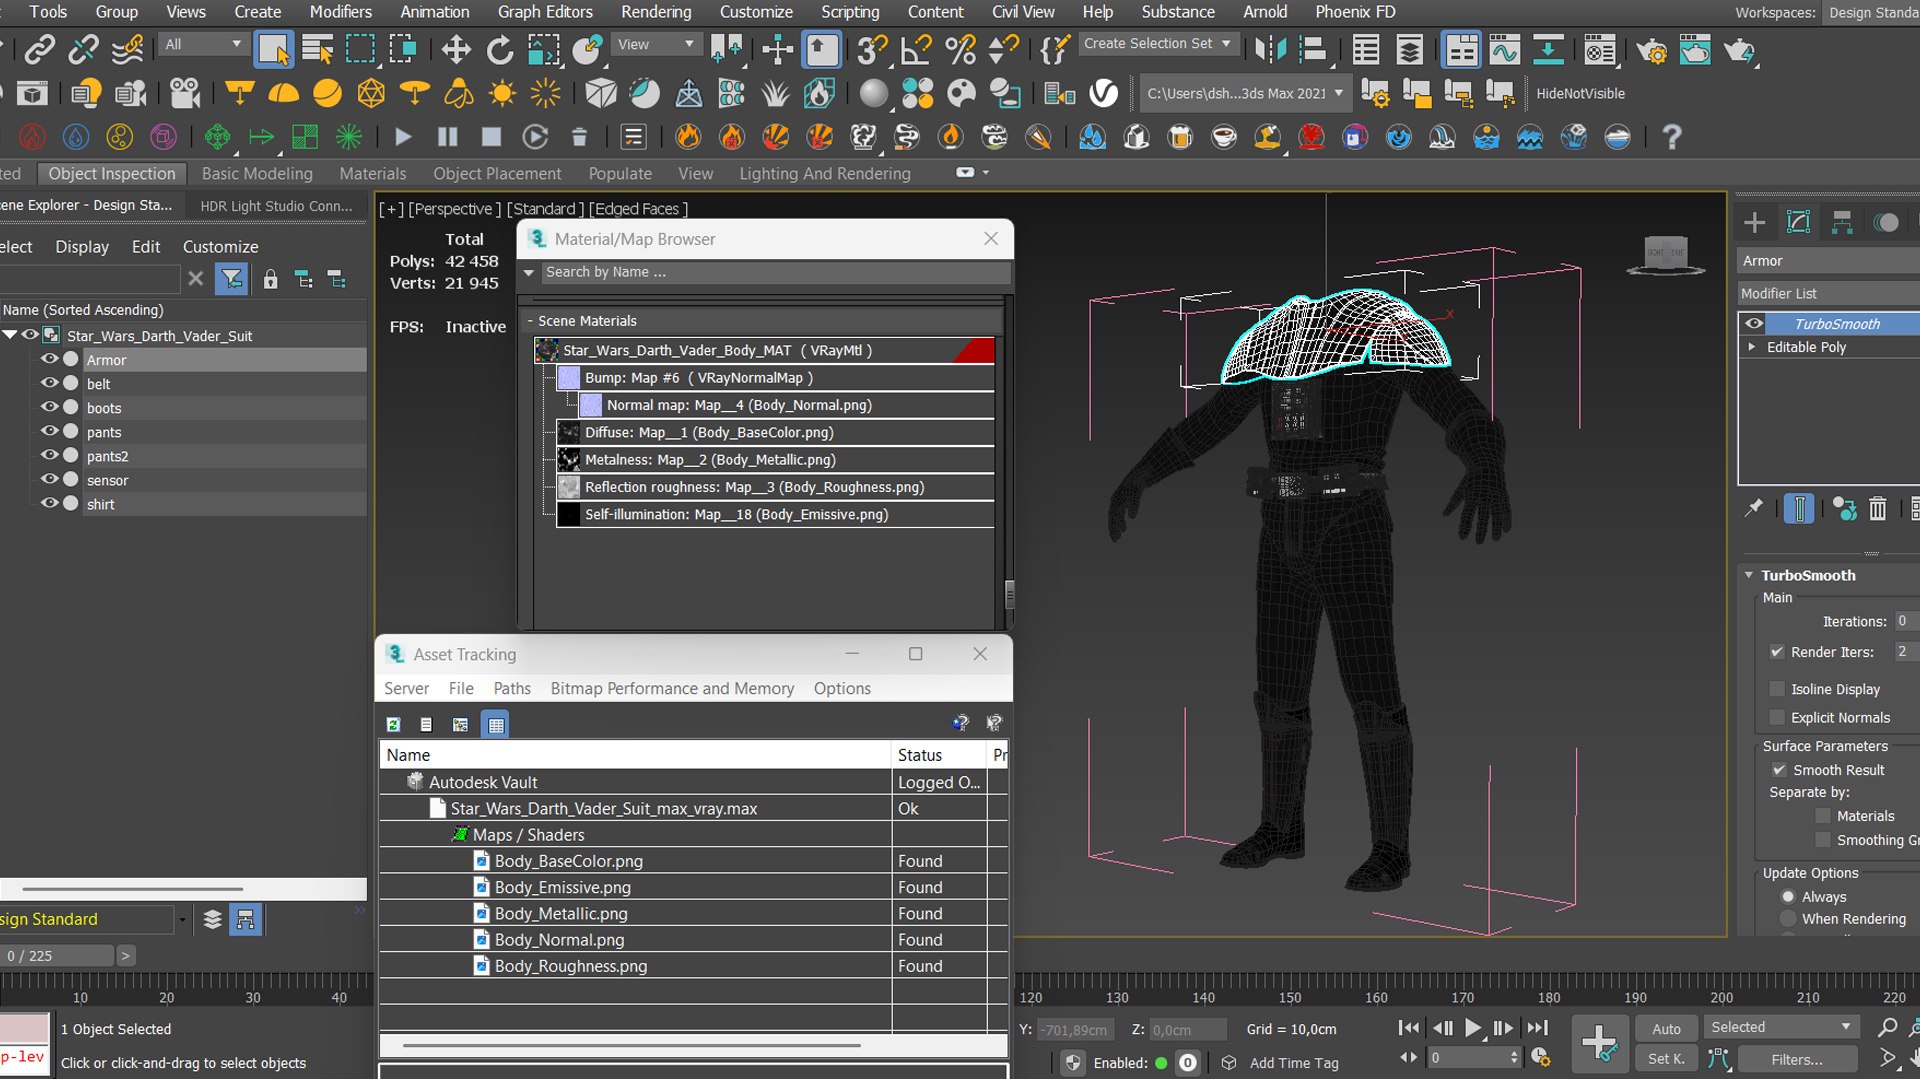The image size is (1920, 1080).
Task: Switch to the Basic Modeling tab
Action: (x=257, y=173)
